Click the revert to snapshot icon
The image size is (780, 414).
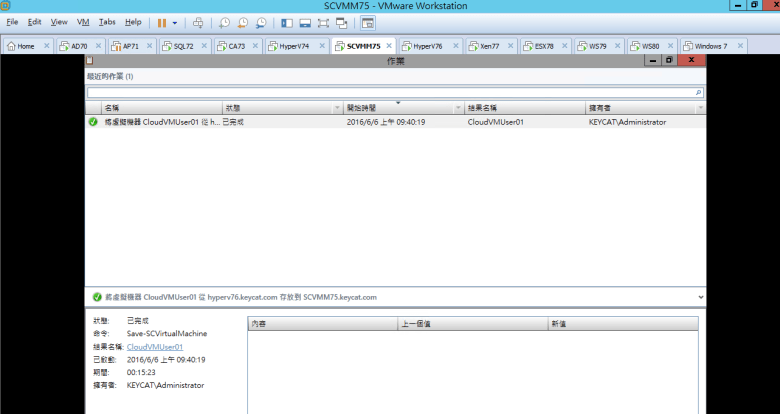tap(242, 22)
